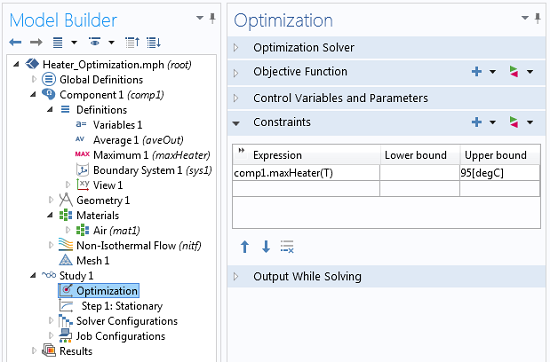Click the Non-Isothermal Flow physics icon
Image resolution: width=550 pixels, height=362 pixels.
(66, 244)
